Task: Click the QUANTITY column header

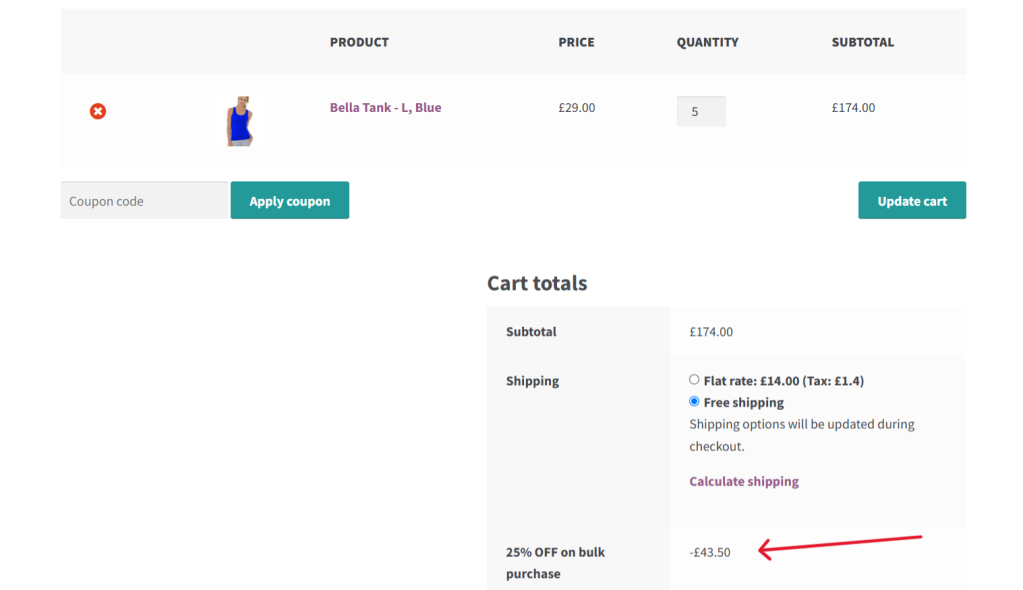Action: pyautogui.click(x=707, y=42)
